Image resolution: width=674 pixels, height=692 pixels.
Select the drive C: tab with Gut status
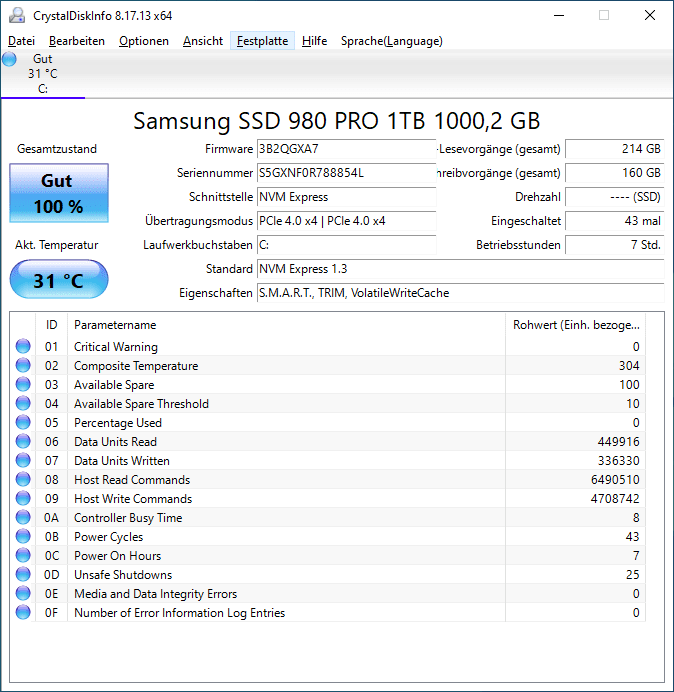point(43,74)
